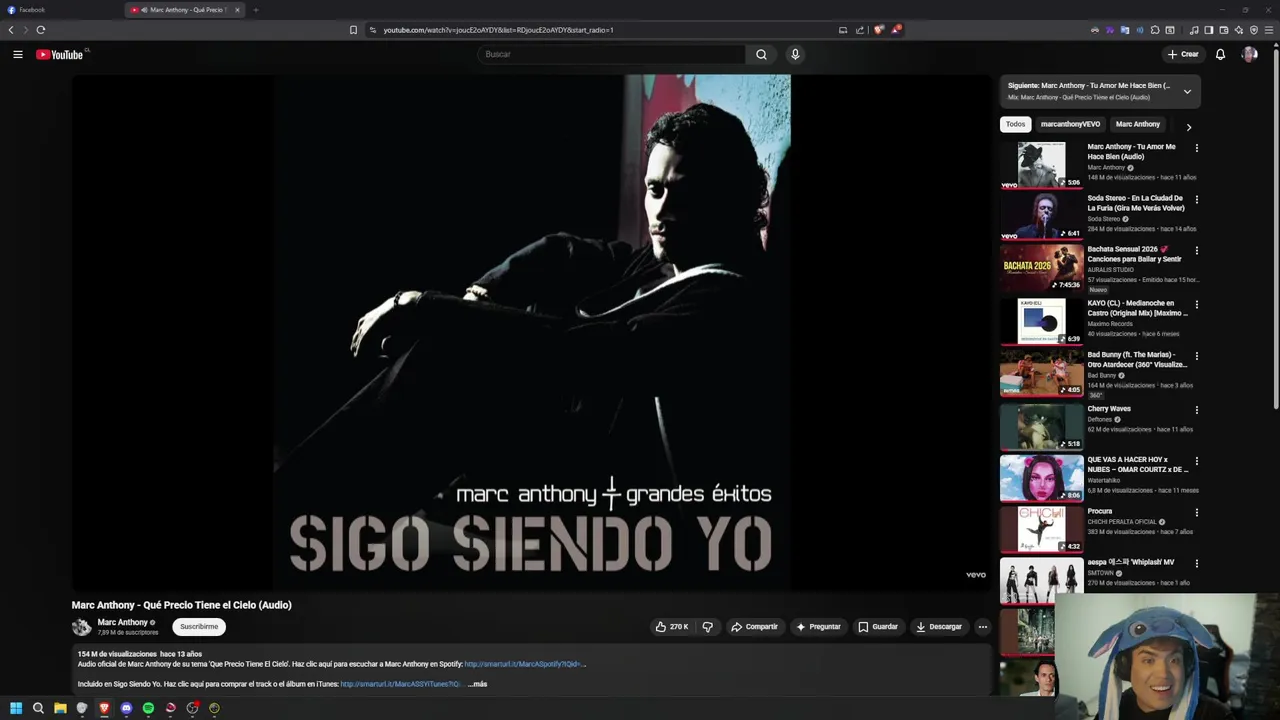Open Tu Amor Me Hace Bien thumbnail

[x=1041, y=165]
